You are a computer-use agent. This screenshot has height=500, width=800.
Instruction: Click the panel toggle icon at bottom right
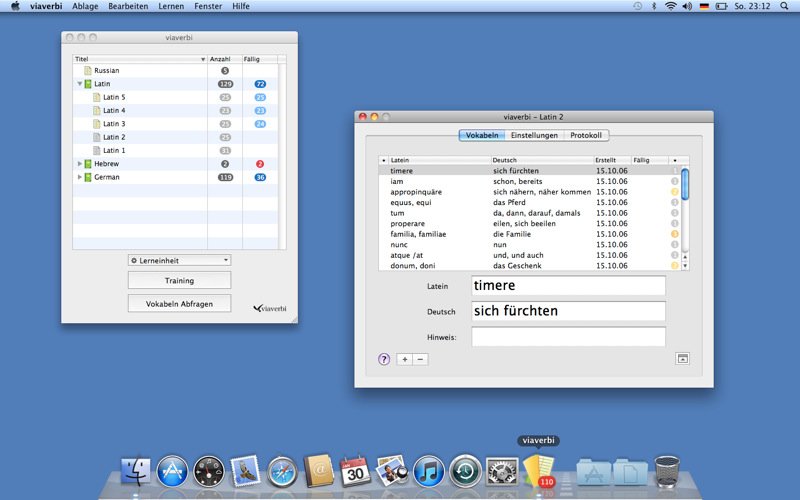click(683, 357)
